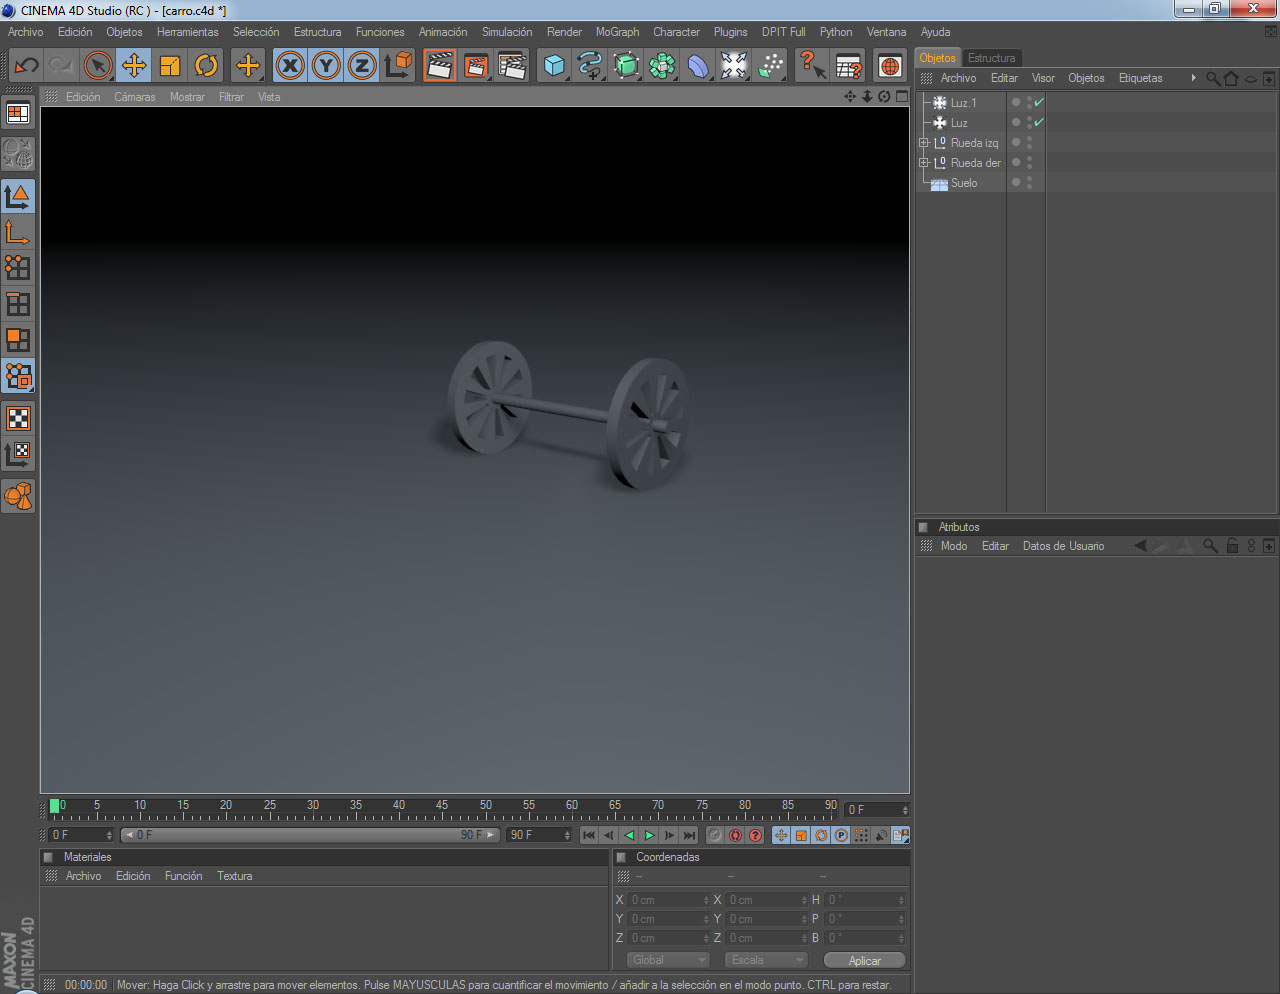Open the Content Browser globe icon
Viewport: 1280px width, 994px height.
(x=889, y=66)
